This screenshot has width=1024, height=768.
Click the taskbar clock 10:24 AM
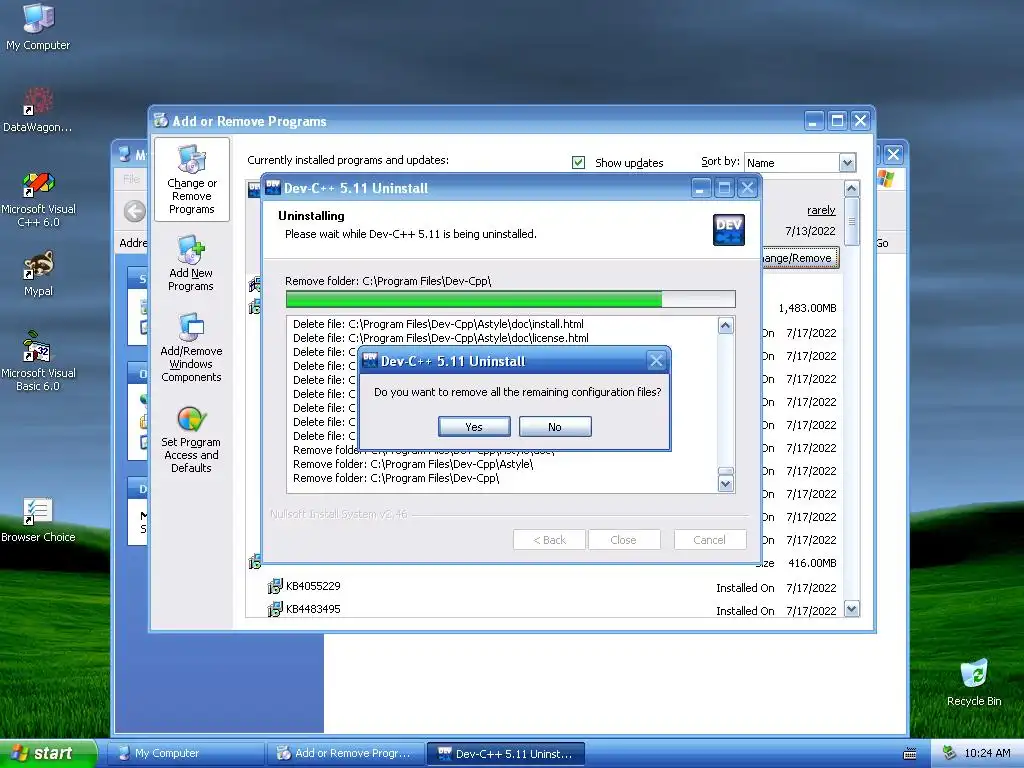[987, 753]
